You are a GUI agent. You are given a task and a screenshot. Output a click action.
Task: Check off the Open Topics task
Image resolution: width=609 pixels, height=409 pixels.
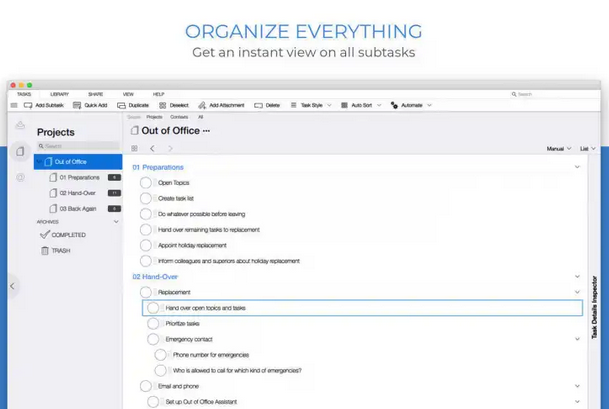(x=146, y=183)
